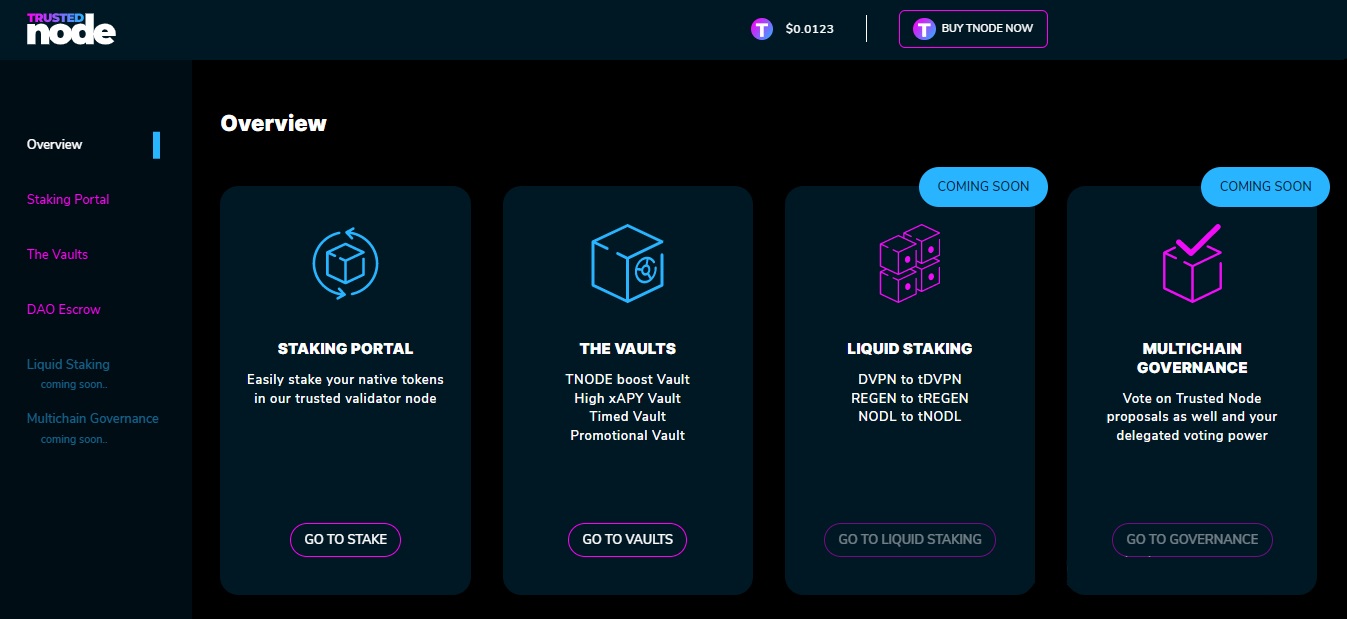Click the Overview page heading

[x=274, y=124]
